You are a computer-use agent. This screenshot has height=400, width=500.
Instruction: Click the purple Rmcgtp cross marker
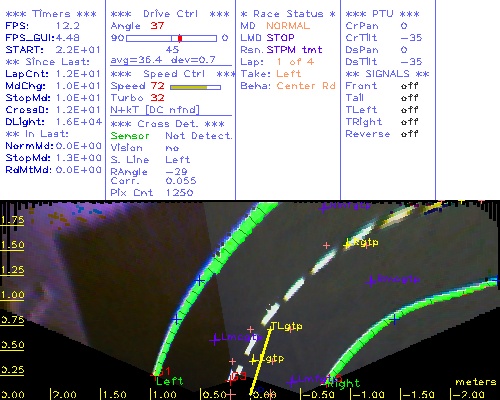pos(371,282)
